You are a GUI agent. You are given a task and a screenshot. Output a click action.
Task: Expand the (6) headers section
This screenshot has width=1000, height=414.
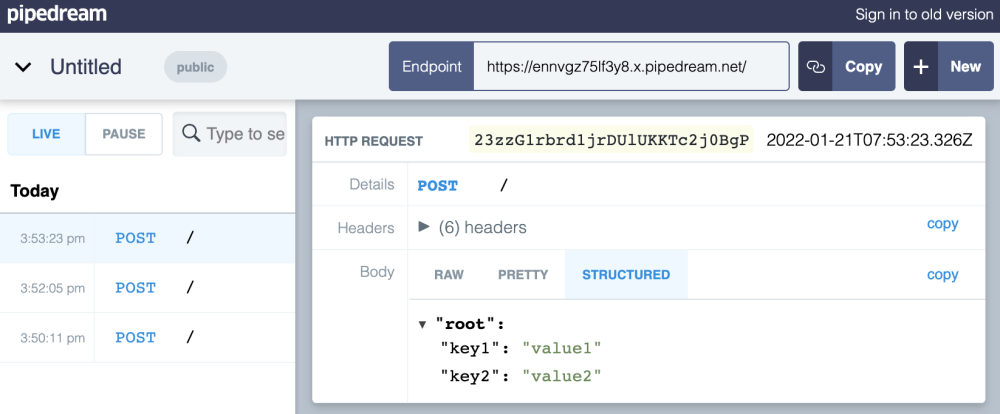(x=425, y=227)
